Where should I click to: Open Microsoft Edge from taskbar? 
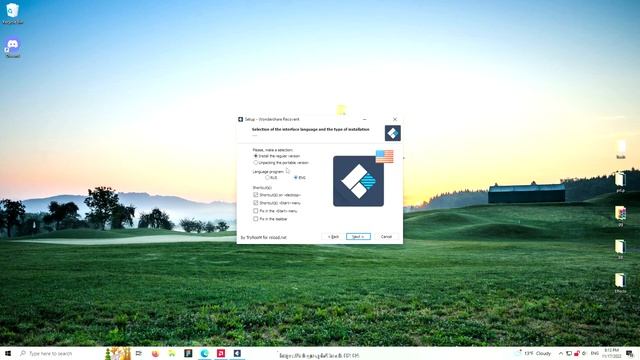[x=204, y=353]
